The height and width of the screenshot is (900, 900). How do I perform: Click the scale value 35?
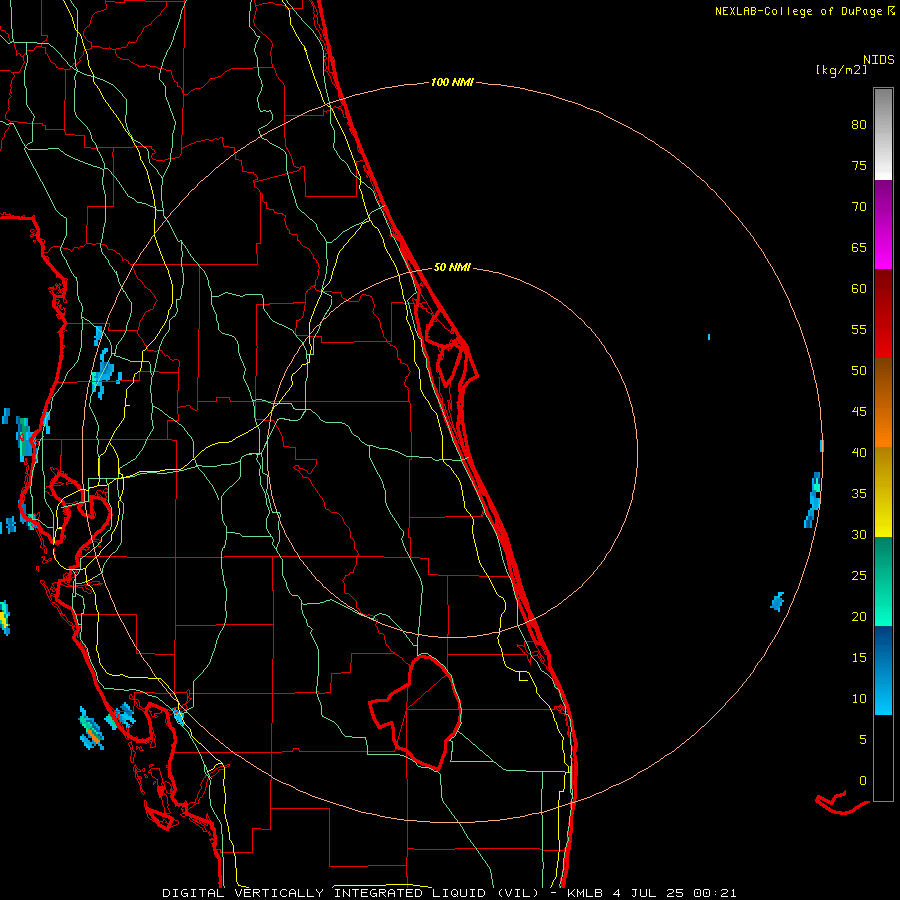point(859,494)
